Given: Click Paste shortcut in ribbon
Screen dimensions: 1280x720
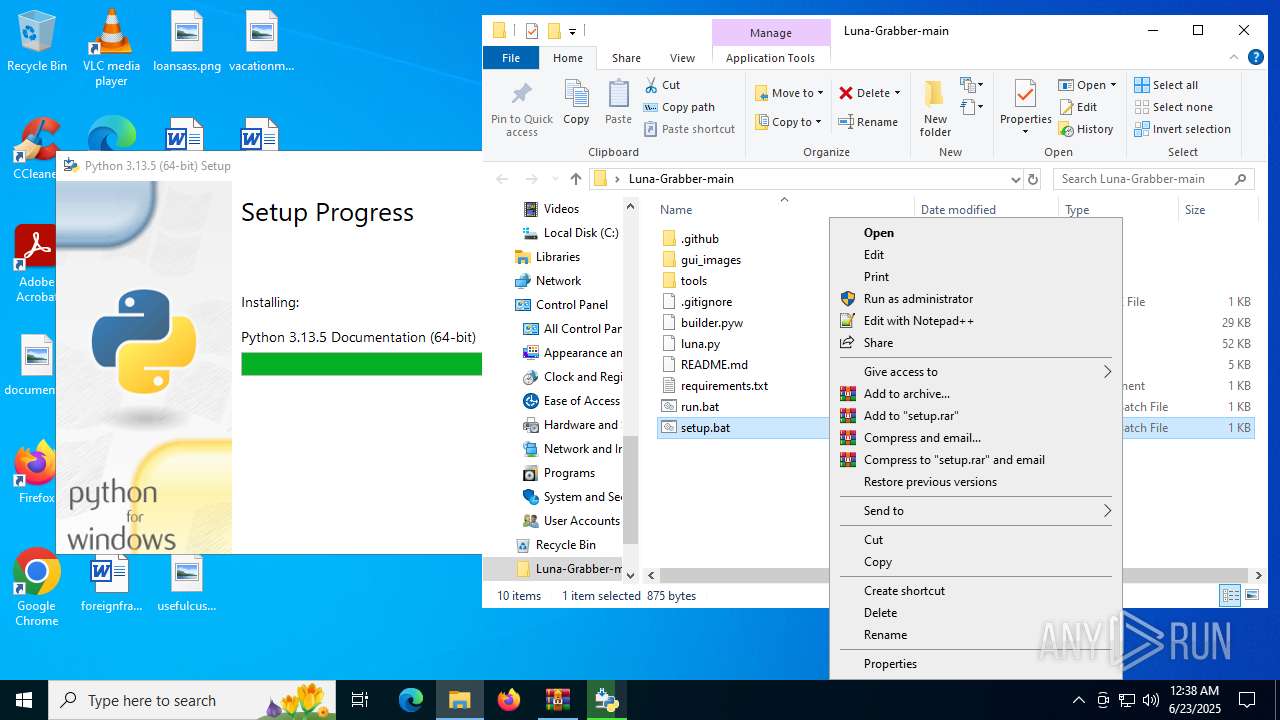Looking at the screenshot, I should [690, 129].
